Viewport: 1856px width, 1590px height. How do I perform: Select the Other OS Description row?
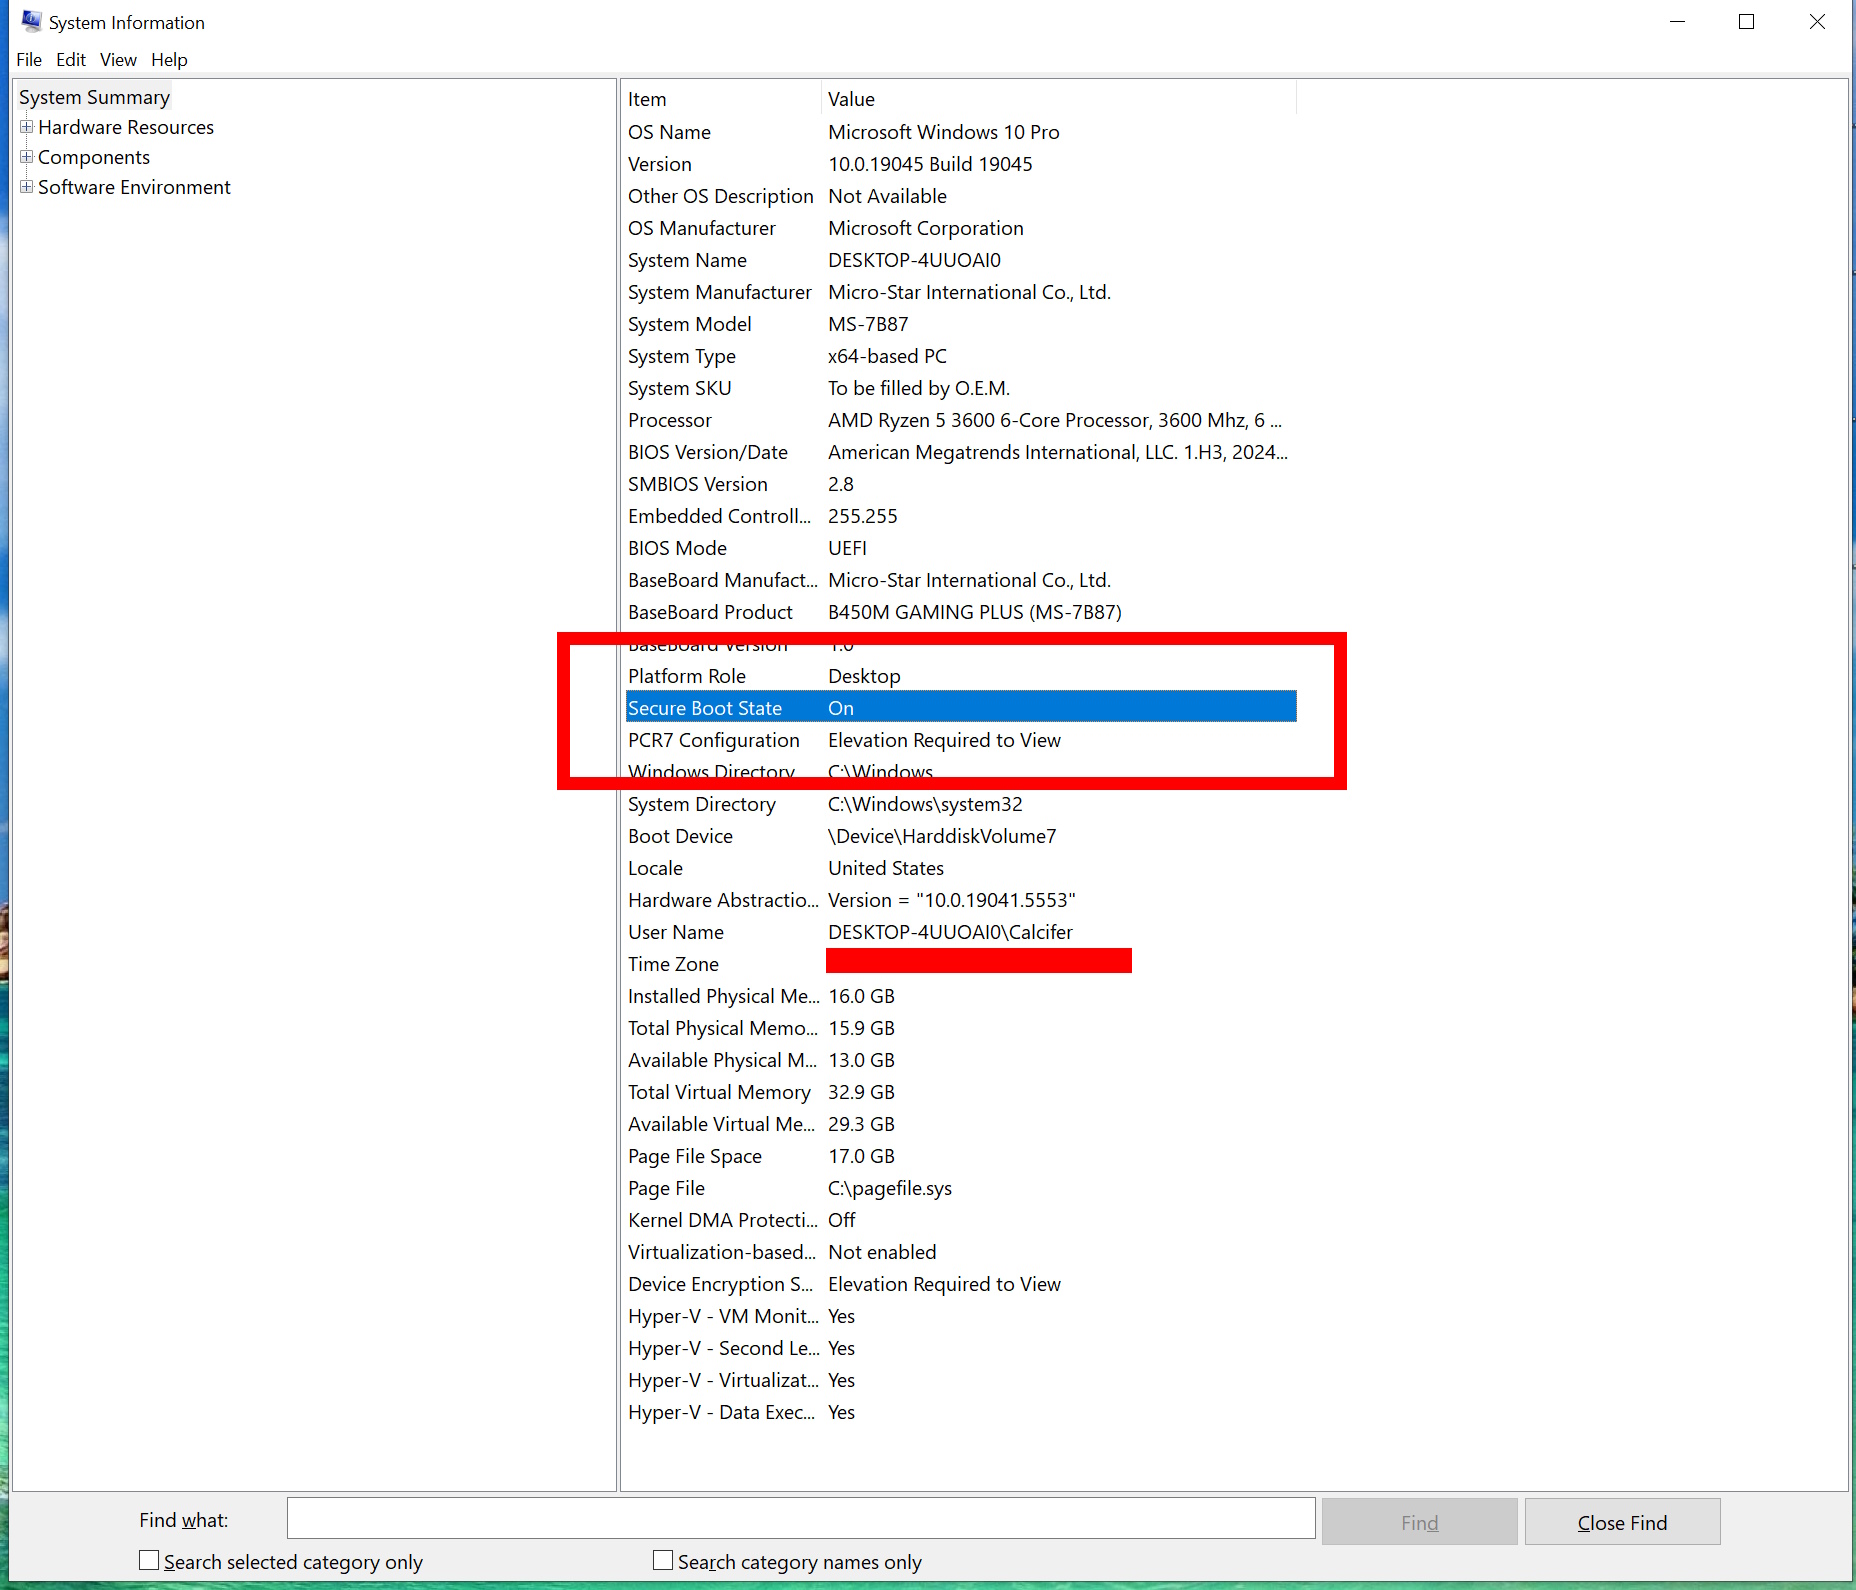pos(961,196)
